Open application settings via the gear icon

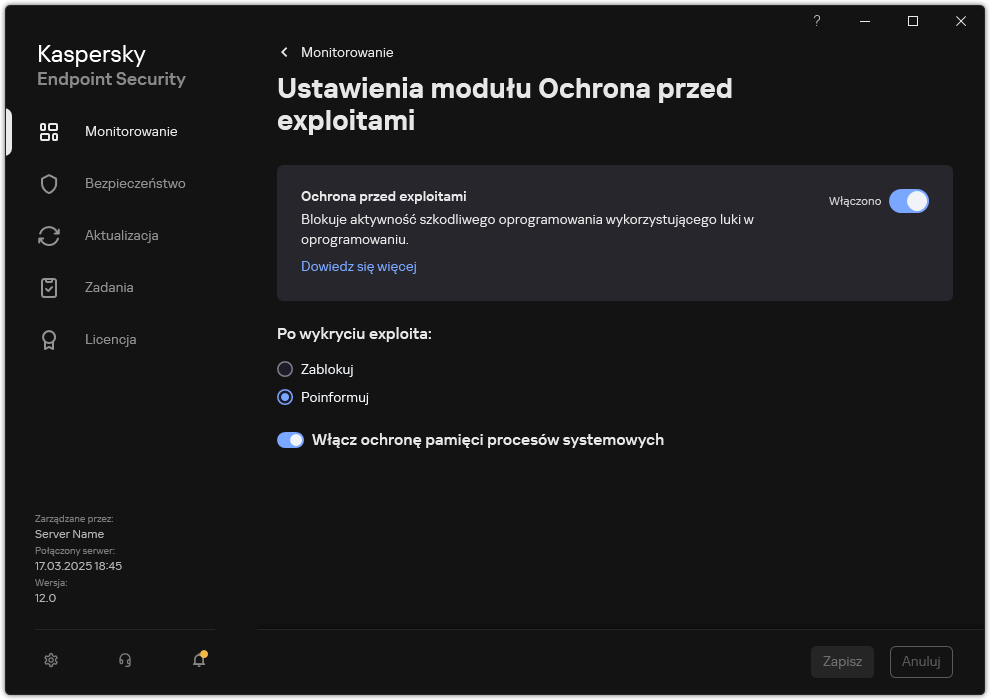tap(50, 660)
